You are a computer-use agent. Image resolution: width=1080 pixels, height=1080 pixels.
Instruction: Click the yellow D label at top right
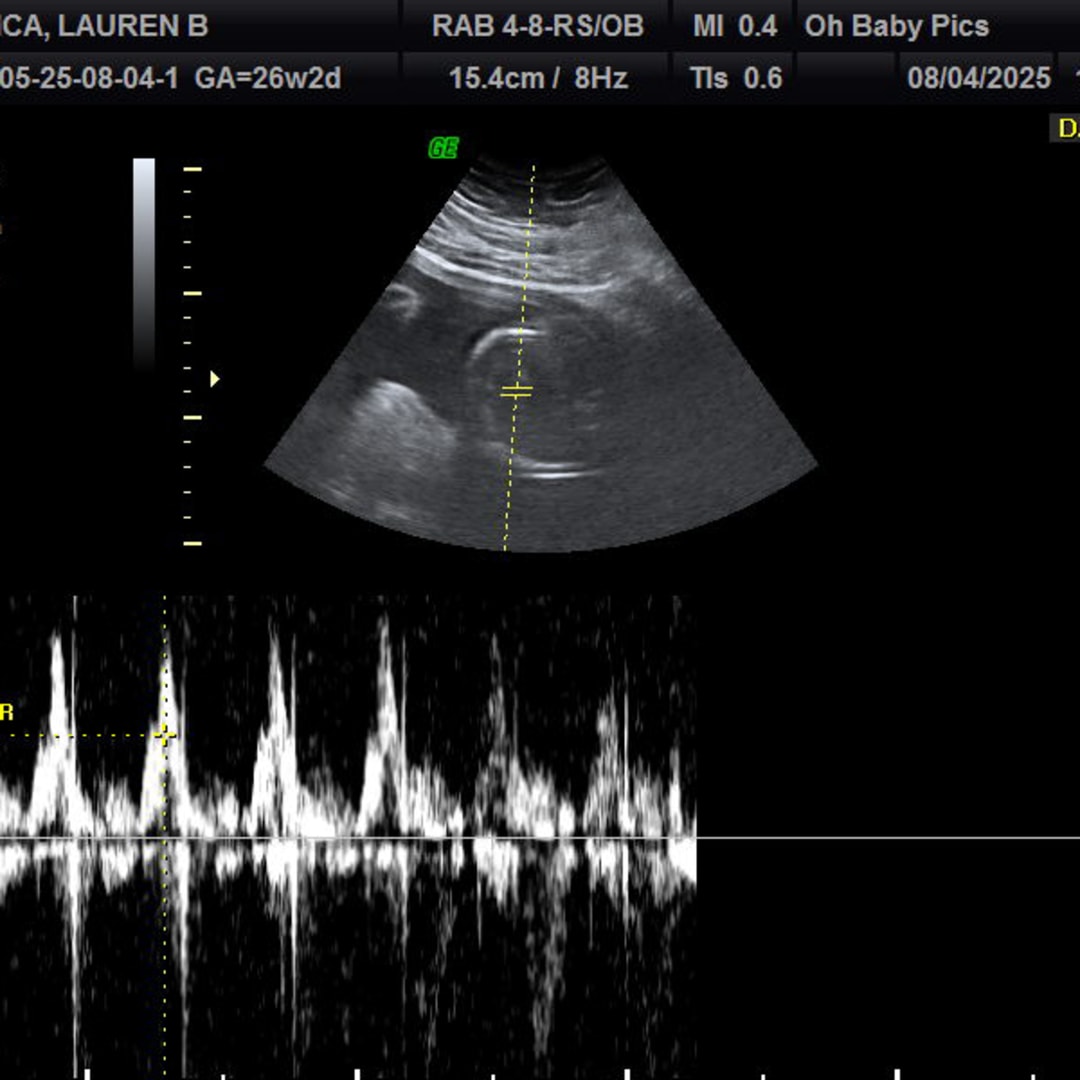point(1066,128)
